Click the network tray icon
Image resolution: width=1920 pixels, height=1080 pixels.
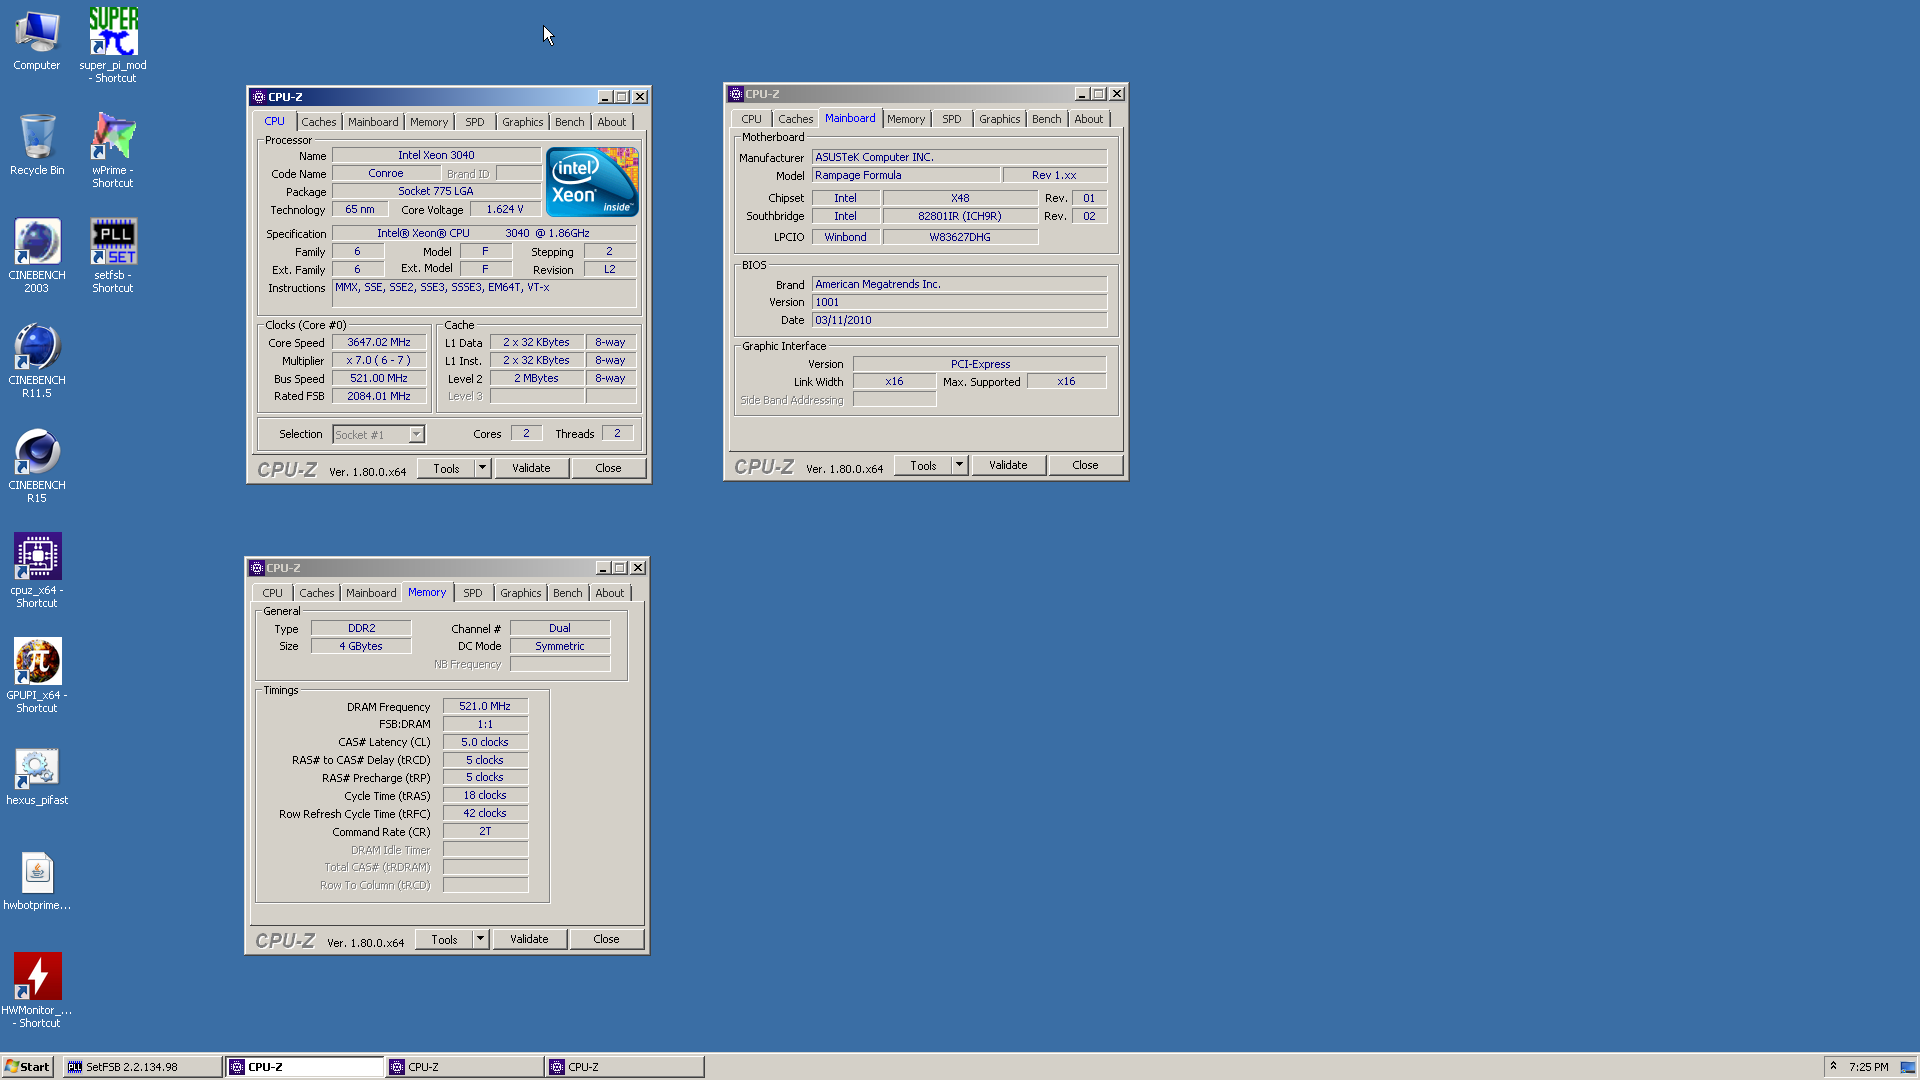[1907, 1067]
